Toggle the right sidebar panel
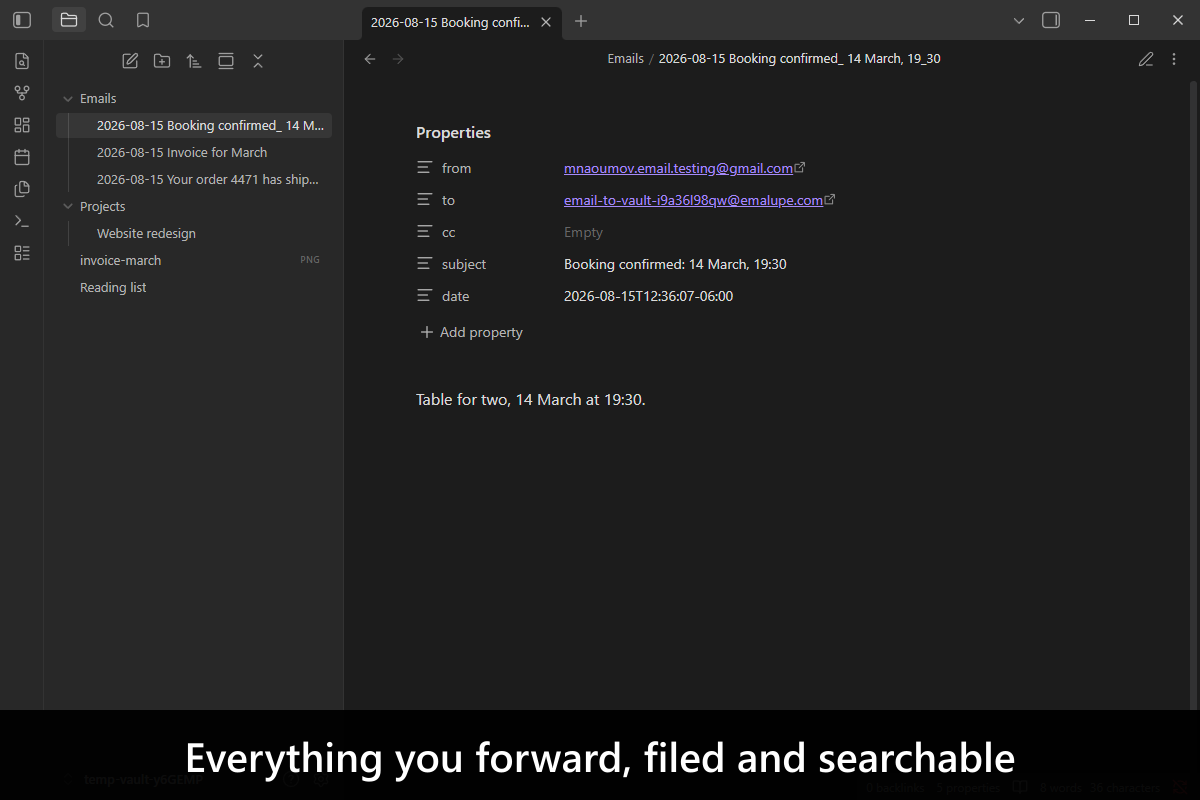1200x800 pixels. (x=1051, y=20)
